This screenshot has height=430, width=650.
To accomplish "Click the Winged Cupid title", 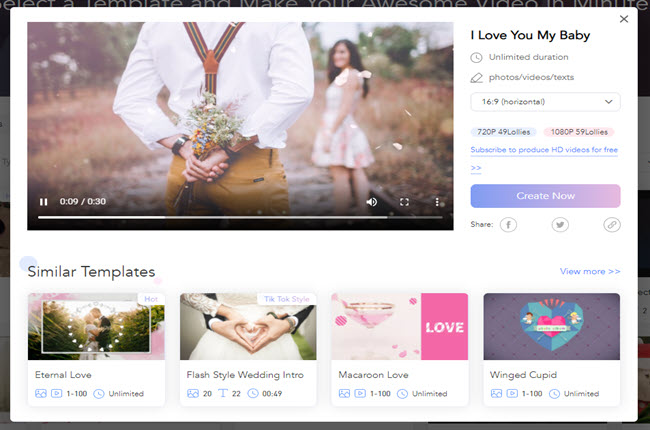I will (523, 375).
